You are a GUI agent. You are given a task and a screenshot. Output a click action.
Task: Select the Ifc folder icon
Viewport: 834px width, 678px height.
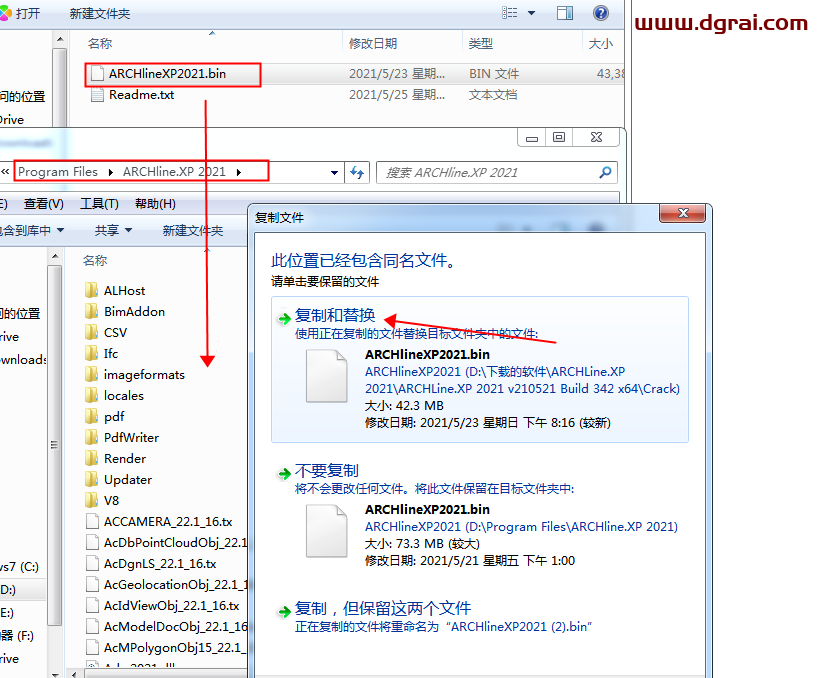coord(91,353)
